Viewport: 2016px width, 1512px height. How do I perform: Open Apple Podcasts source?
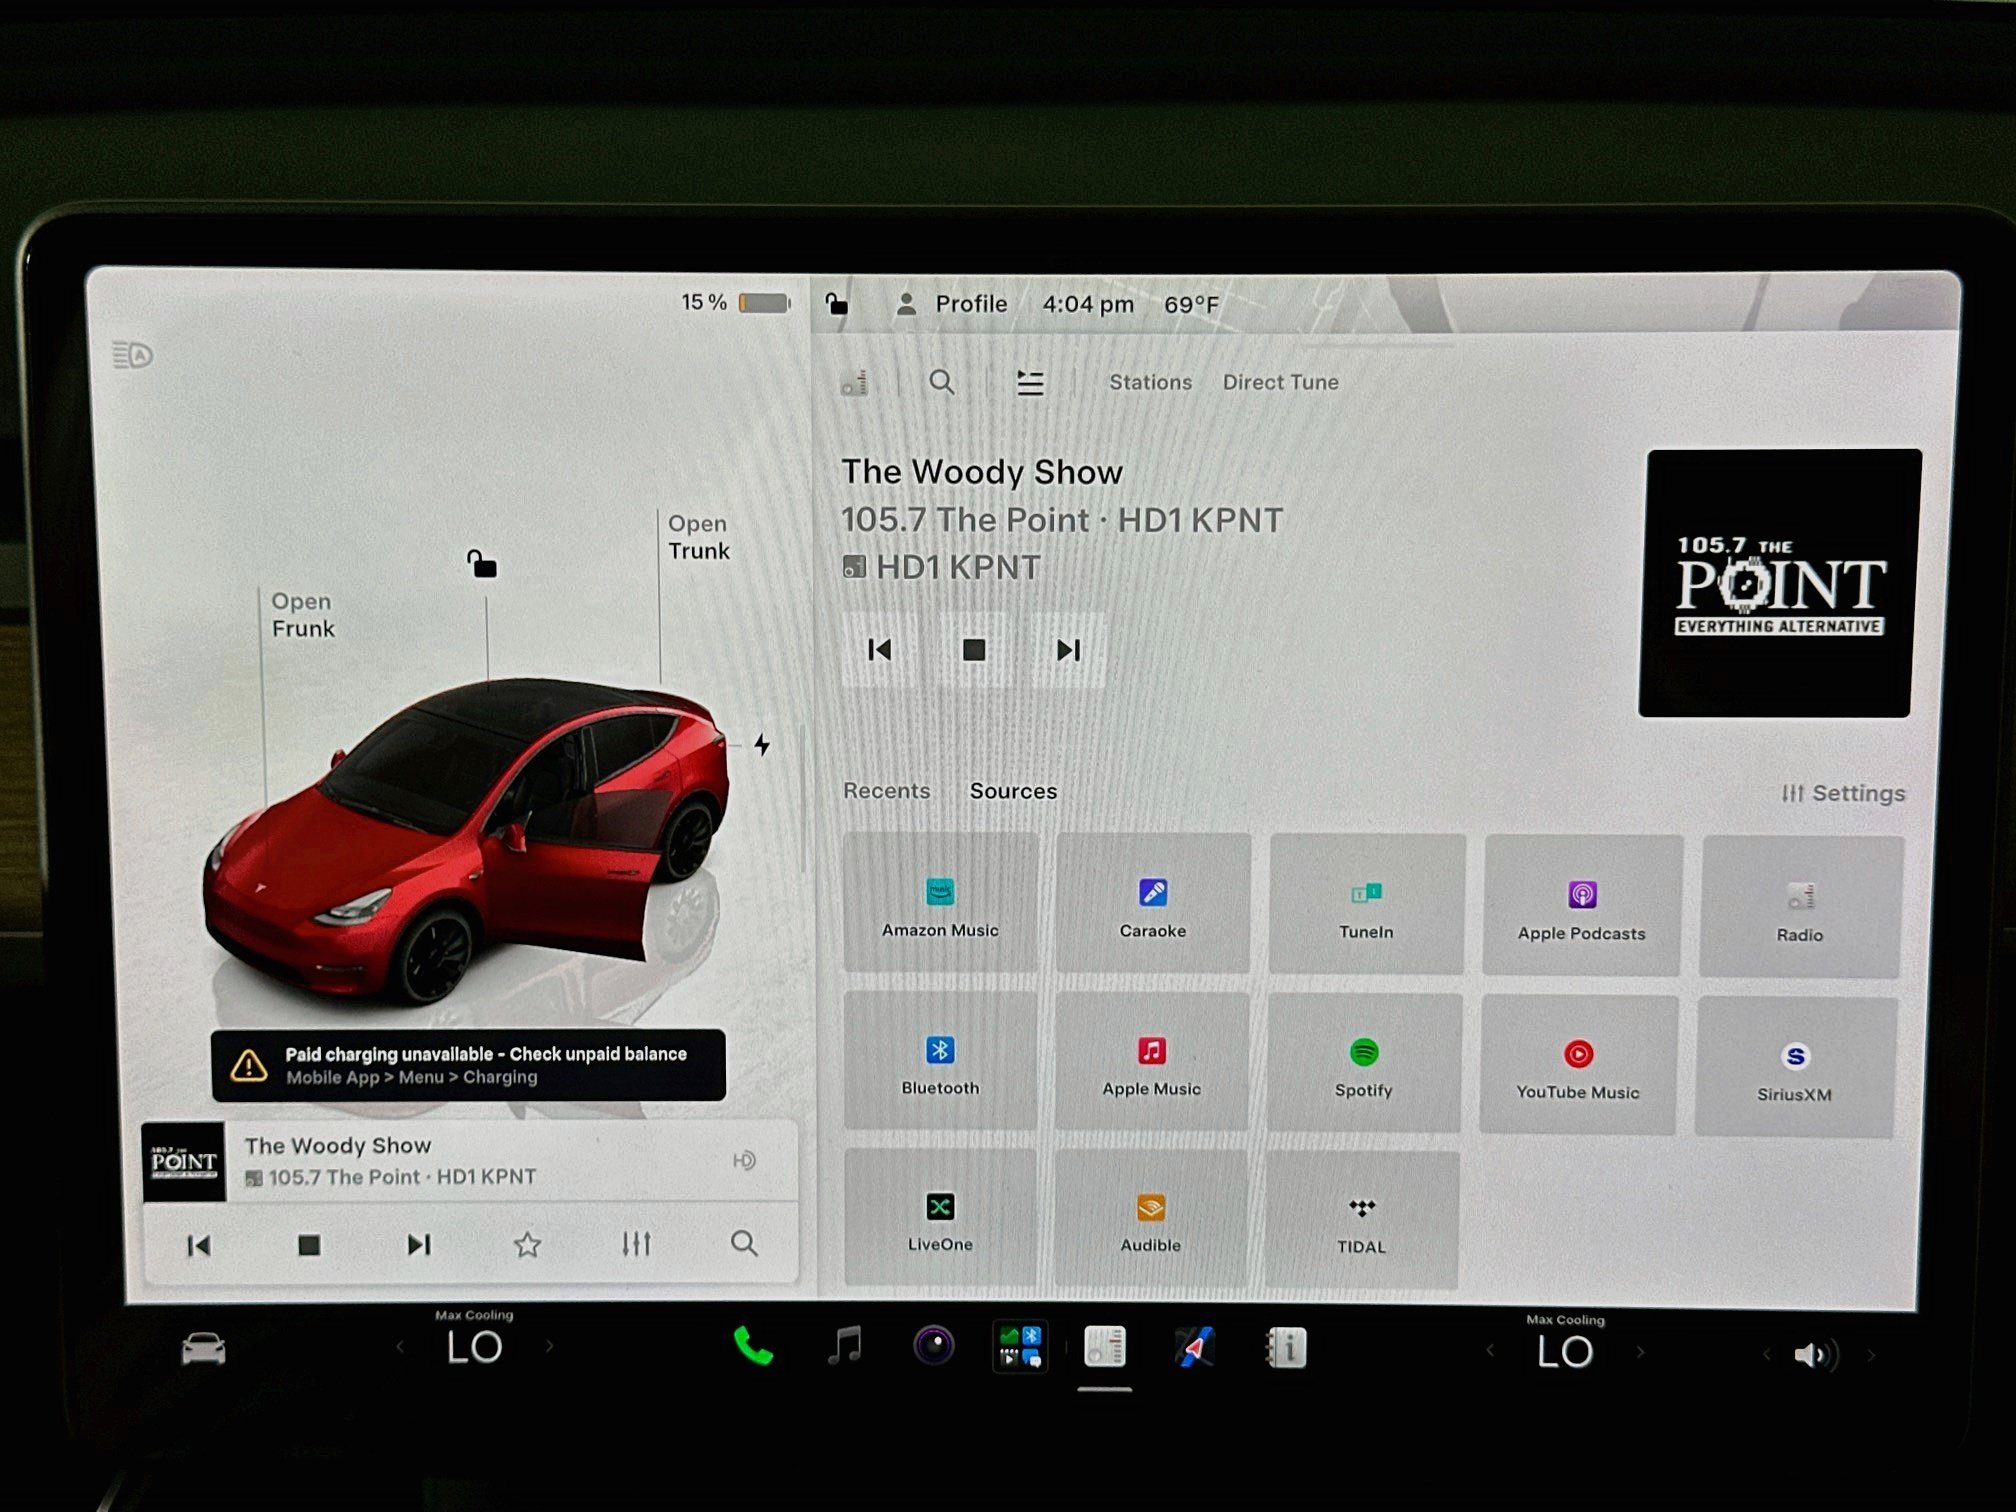(1582, 906)
